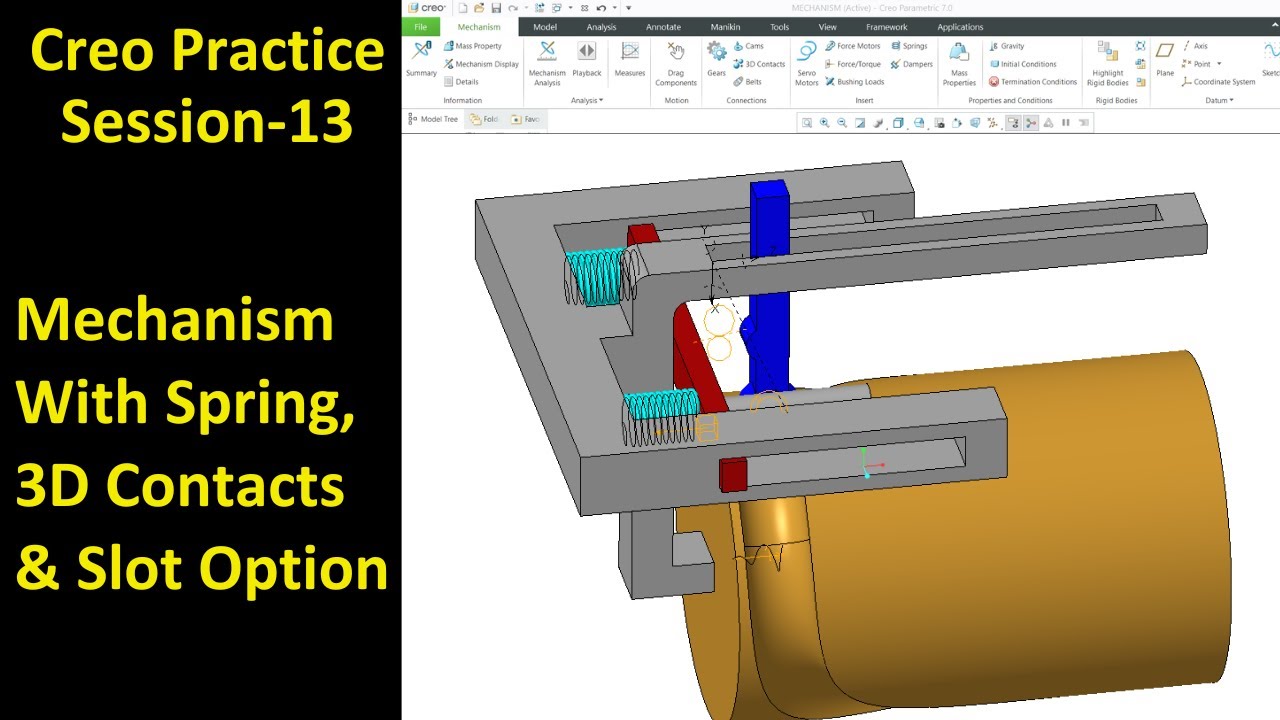Switch to the Annotate tab

tap(663, 27)
